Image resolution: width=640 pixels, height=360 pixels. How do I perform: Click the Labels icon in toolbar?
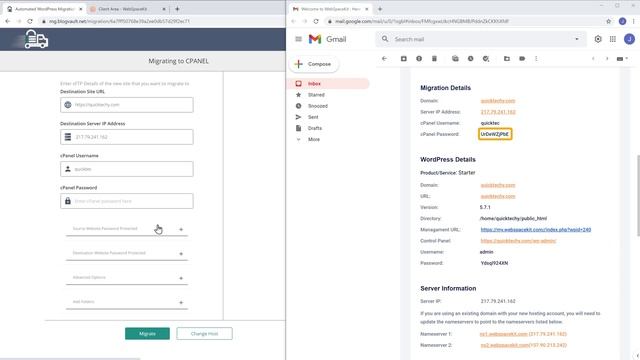tap(522, 59)
